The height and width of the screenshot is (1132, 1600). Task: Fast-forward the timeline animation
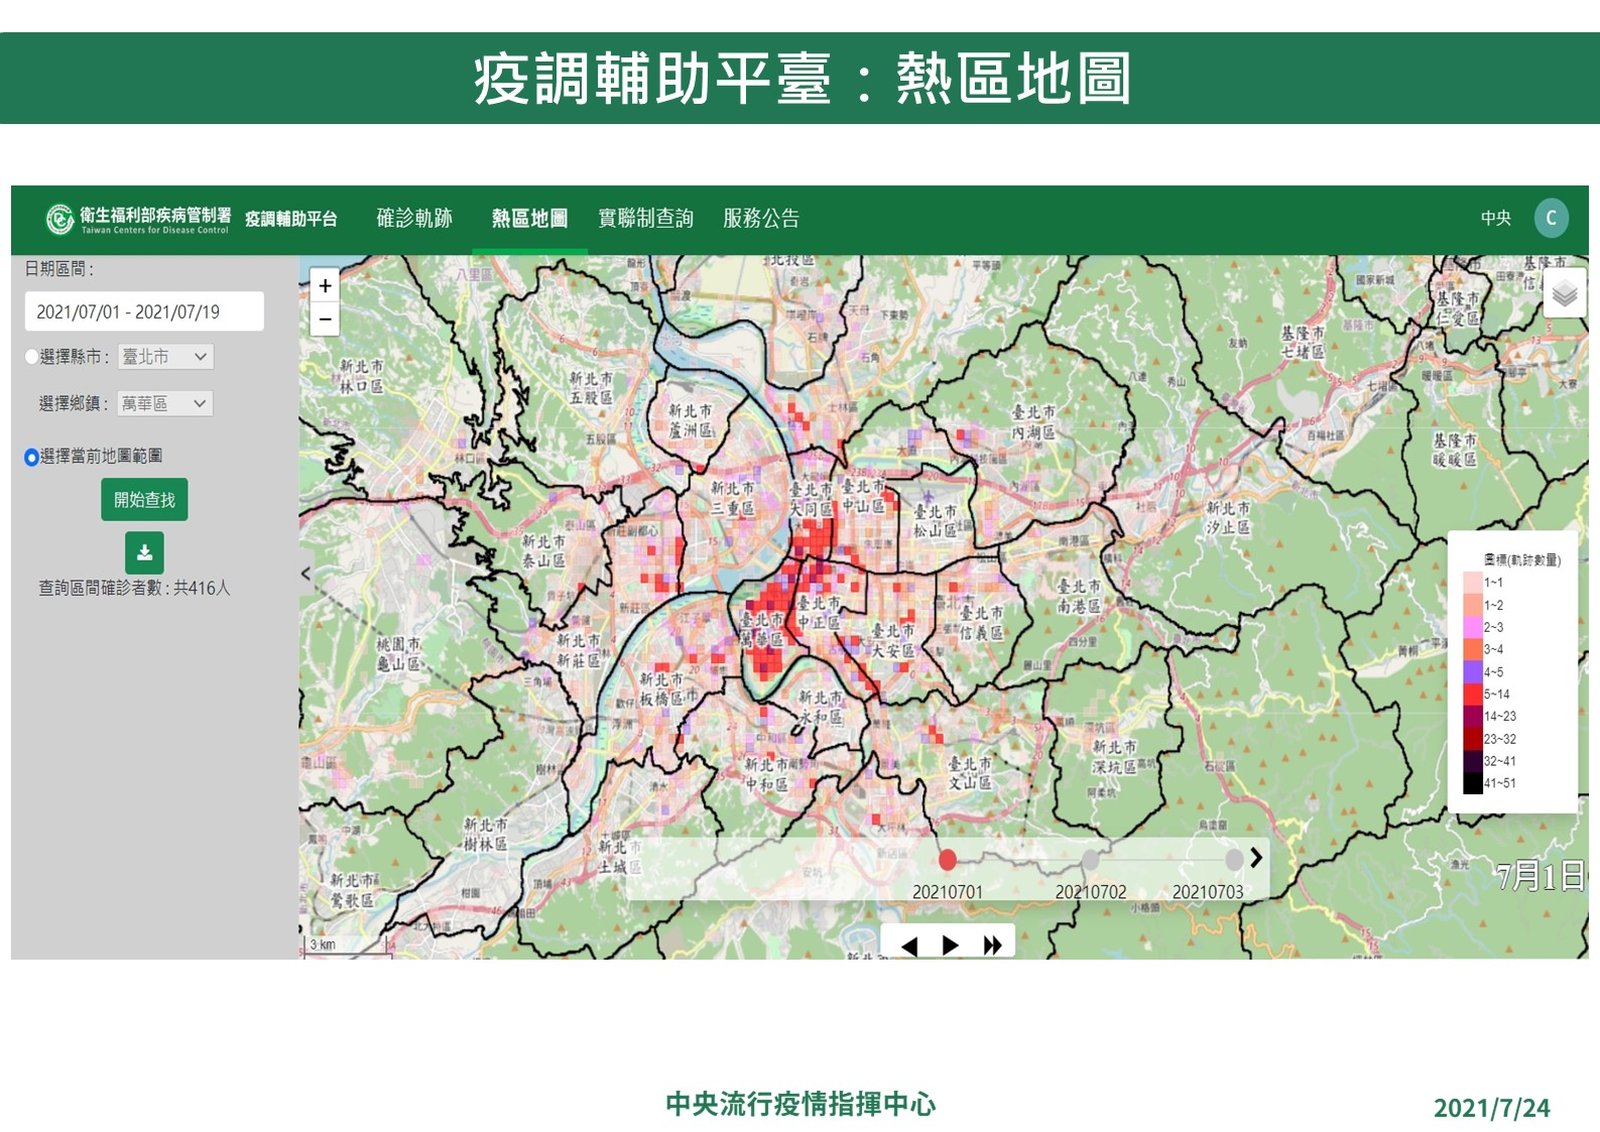point(992,945)
